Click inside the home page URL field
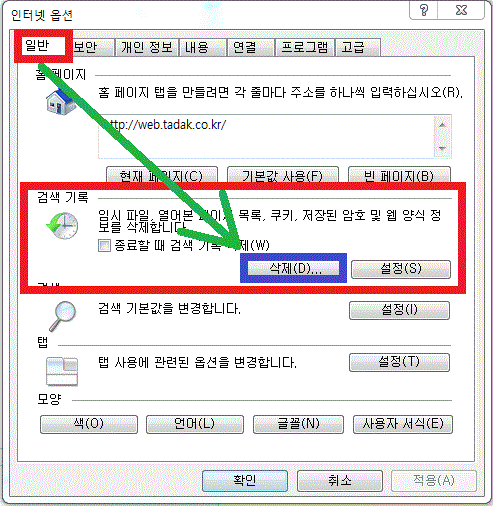This screenshot has height=506, width=493. point(267,137)
